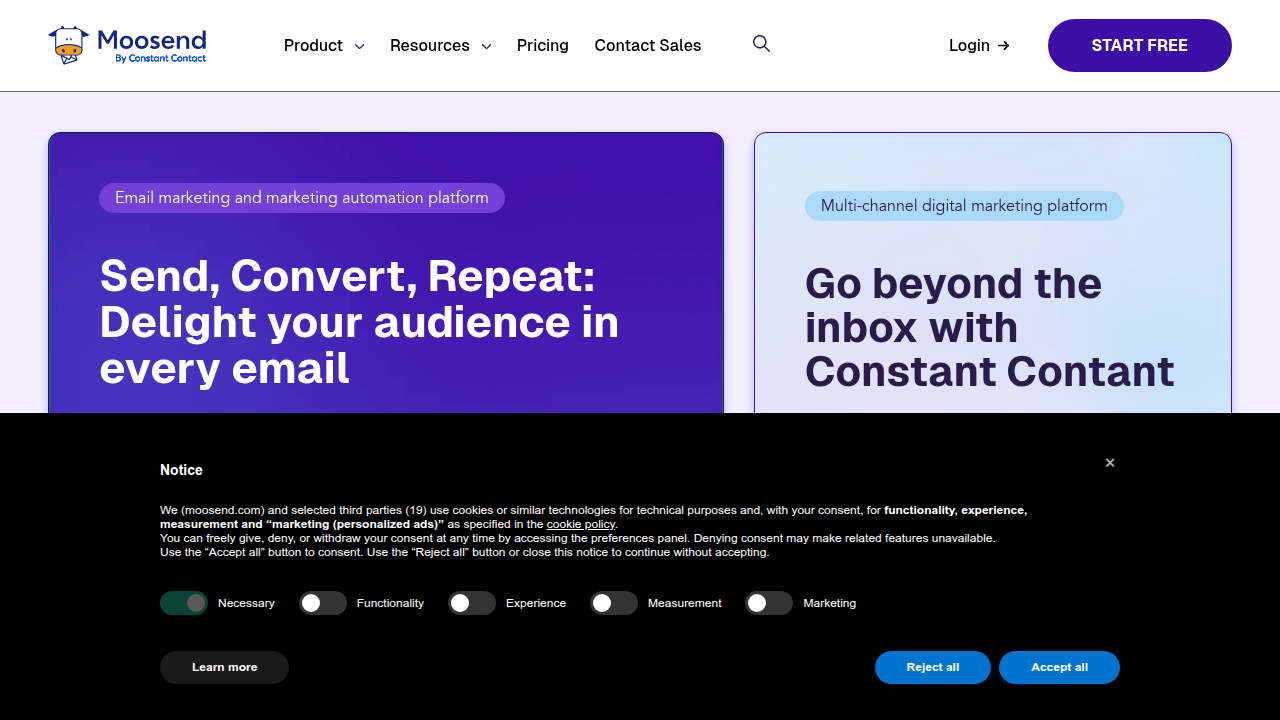Go to the Pricing page
Screen dimensions: 1280x720
tap(543, 45)
